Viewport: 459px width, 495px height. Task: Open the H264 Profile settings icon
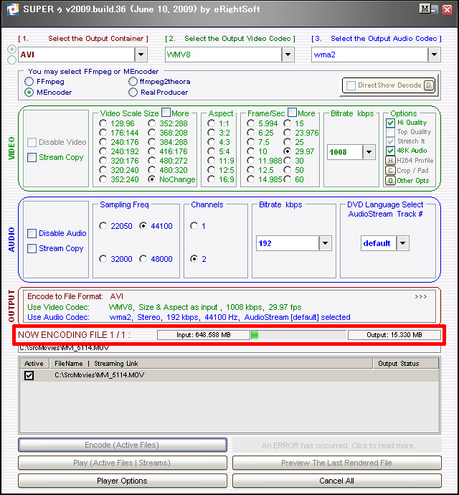pos(390,161)
